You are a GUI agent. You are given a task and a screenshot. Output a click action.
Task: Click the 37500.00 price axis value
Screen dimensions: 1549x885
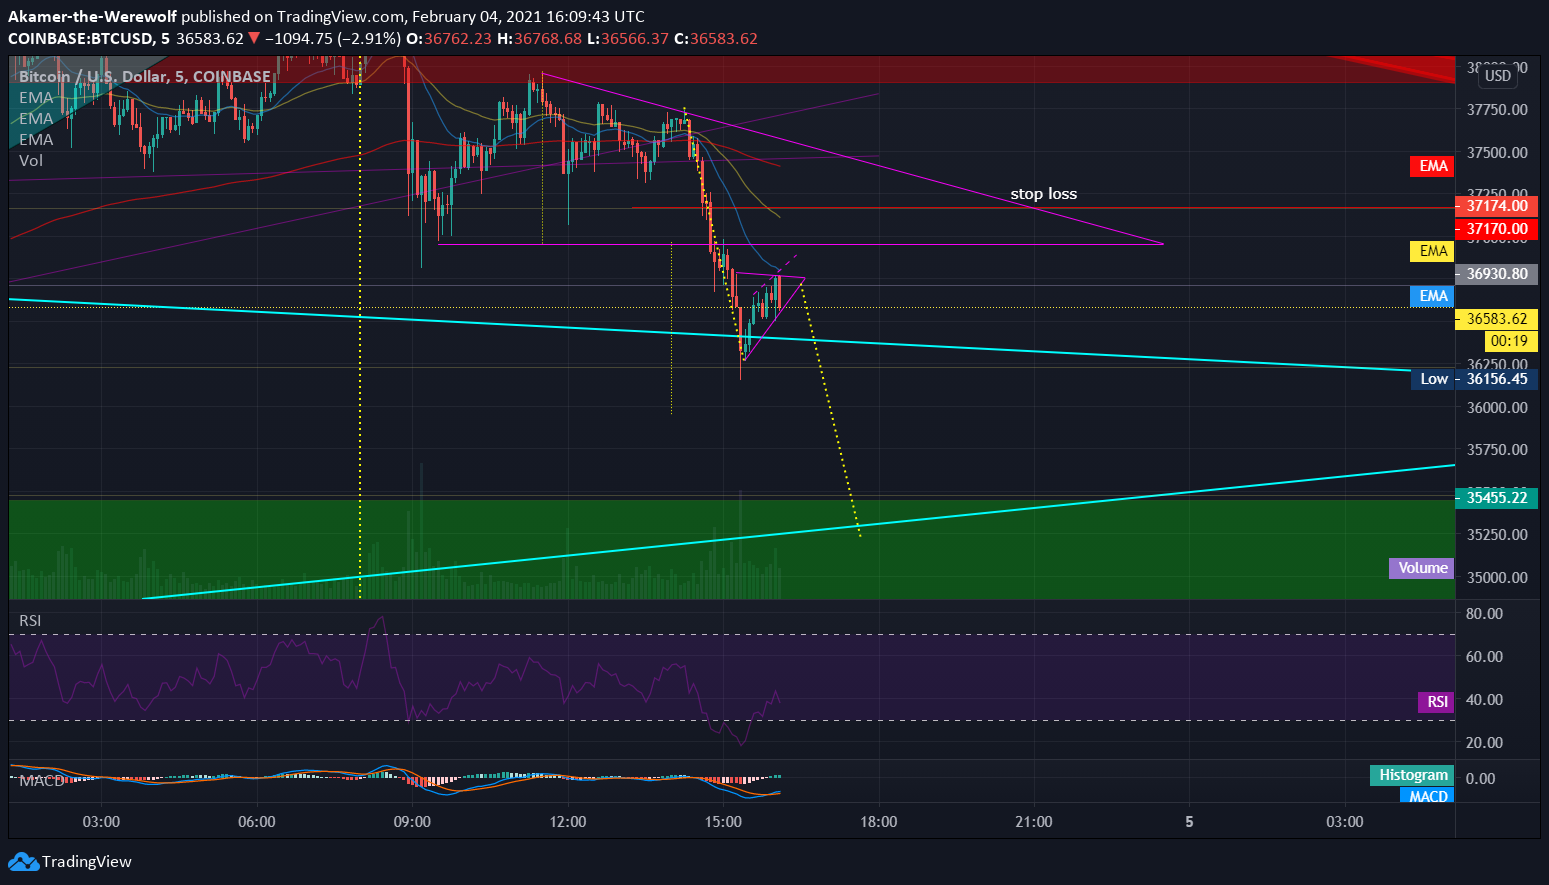[1497, 153]
